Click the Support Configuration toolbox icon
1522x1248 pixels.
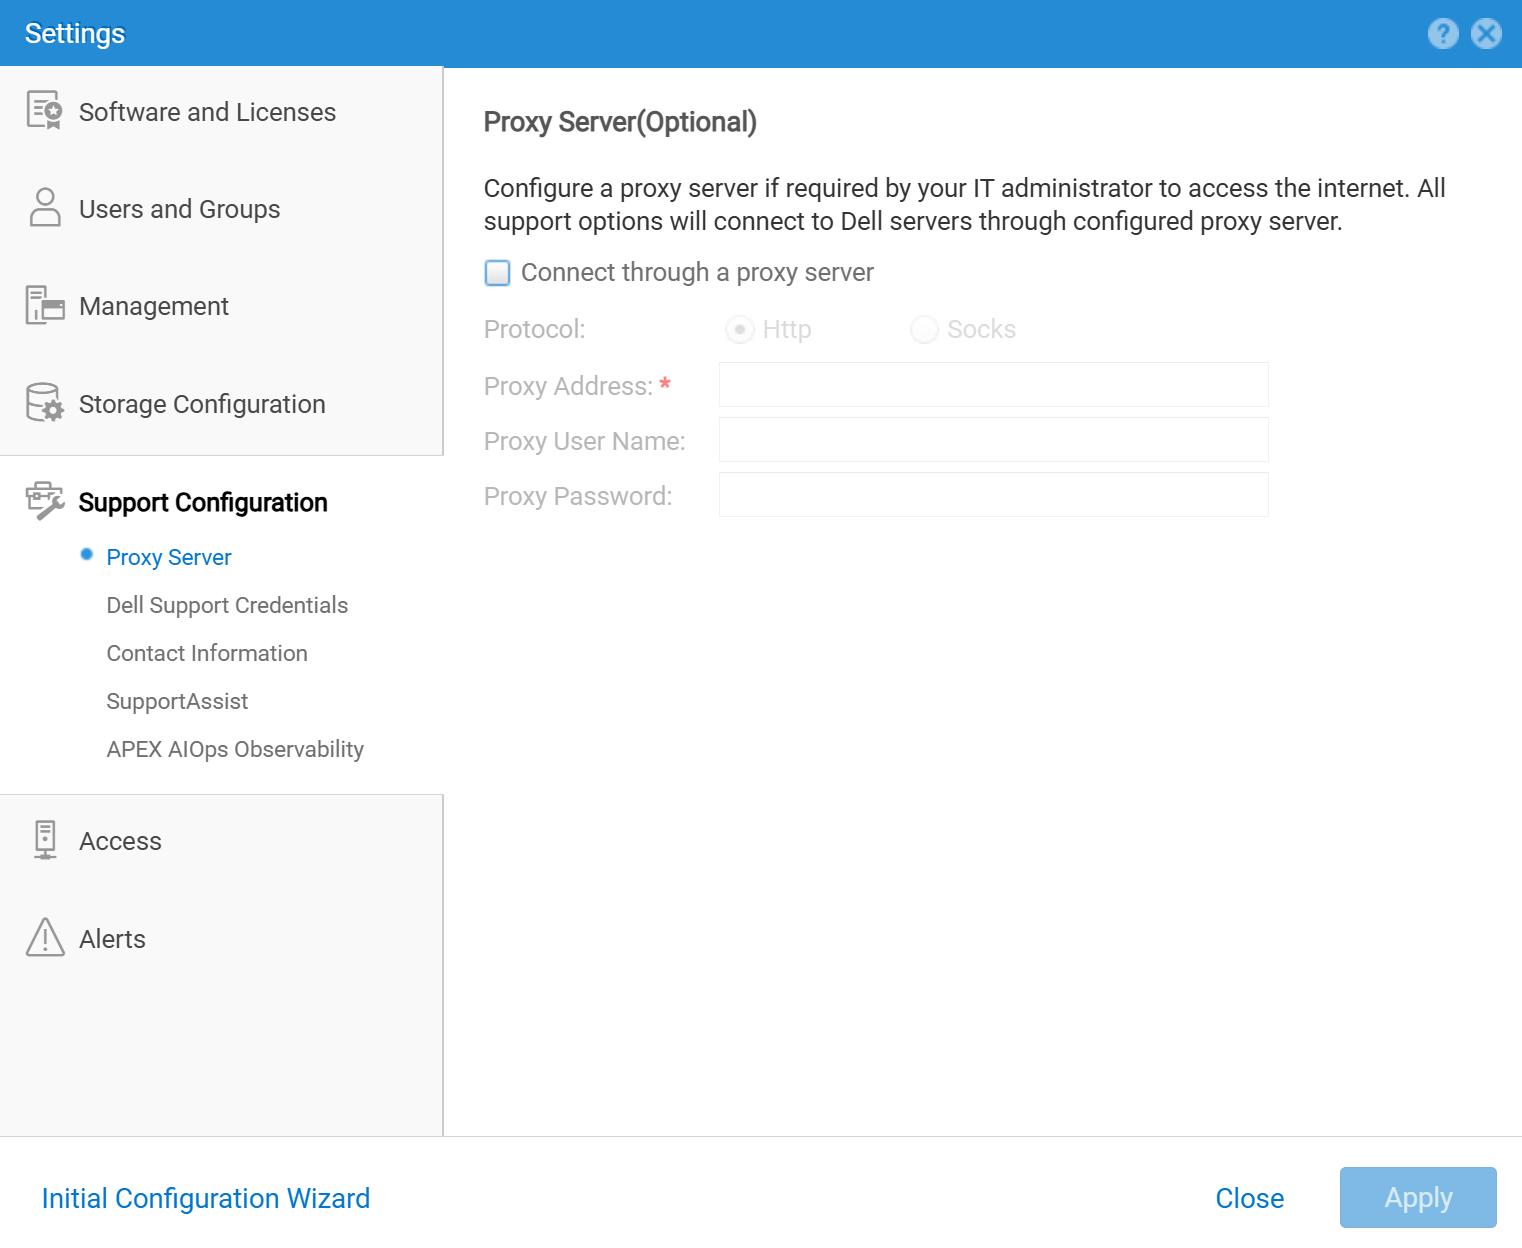pos(45,500)
